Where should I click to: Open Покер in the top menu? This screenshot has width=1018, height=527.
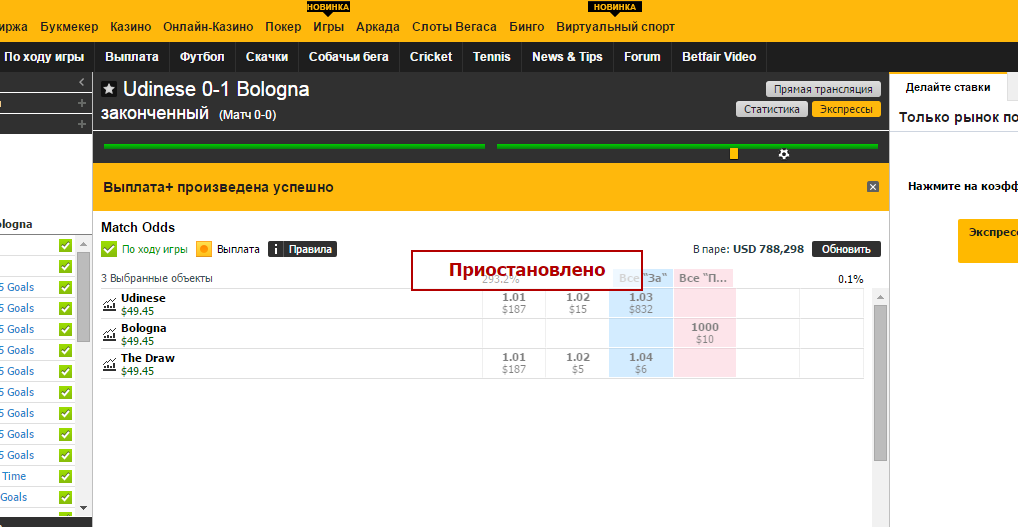[283, 27]
